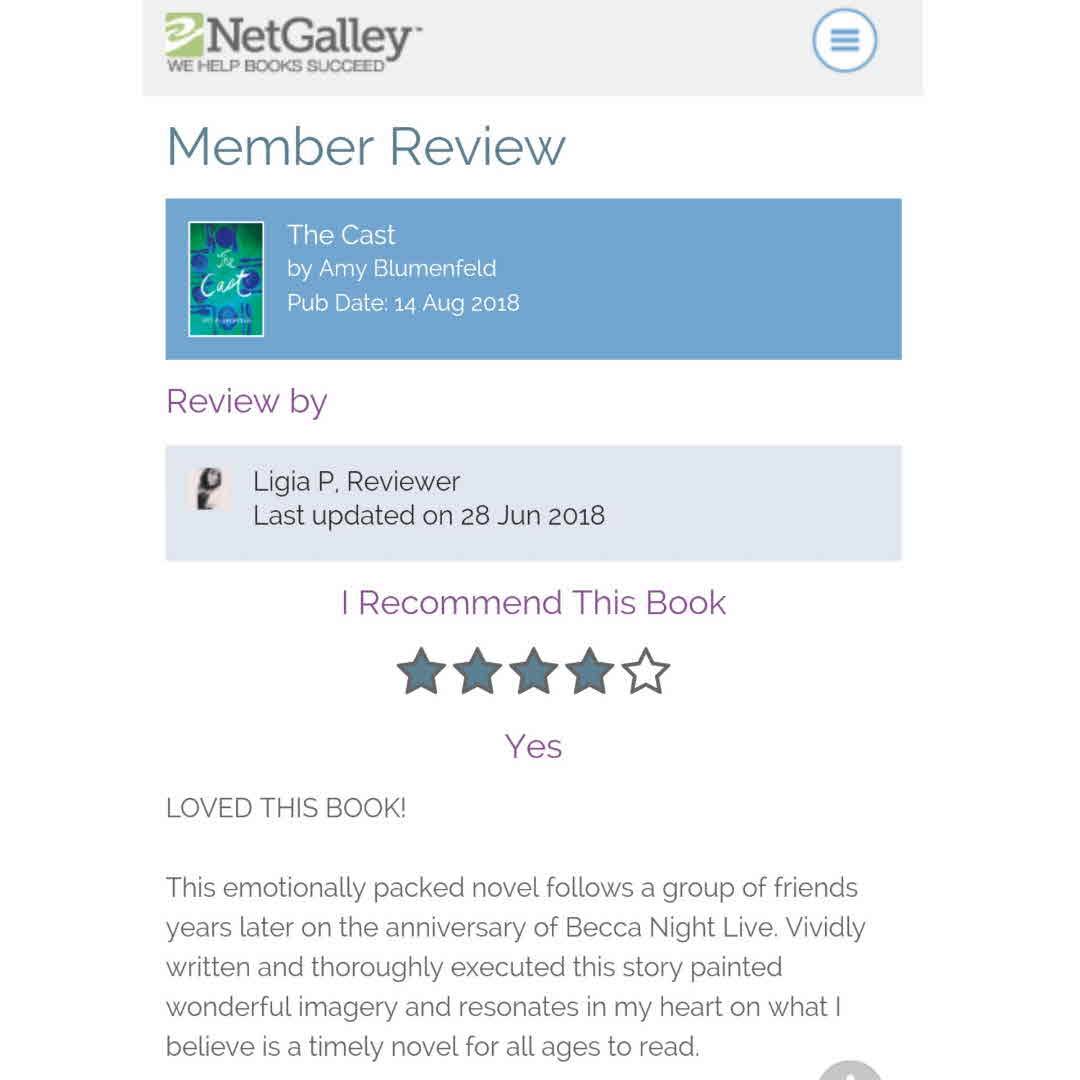Click the Yes recommendation text
This screenshot has height=1080, width=1080.
coord(533,747)
